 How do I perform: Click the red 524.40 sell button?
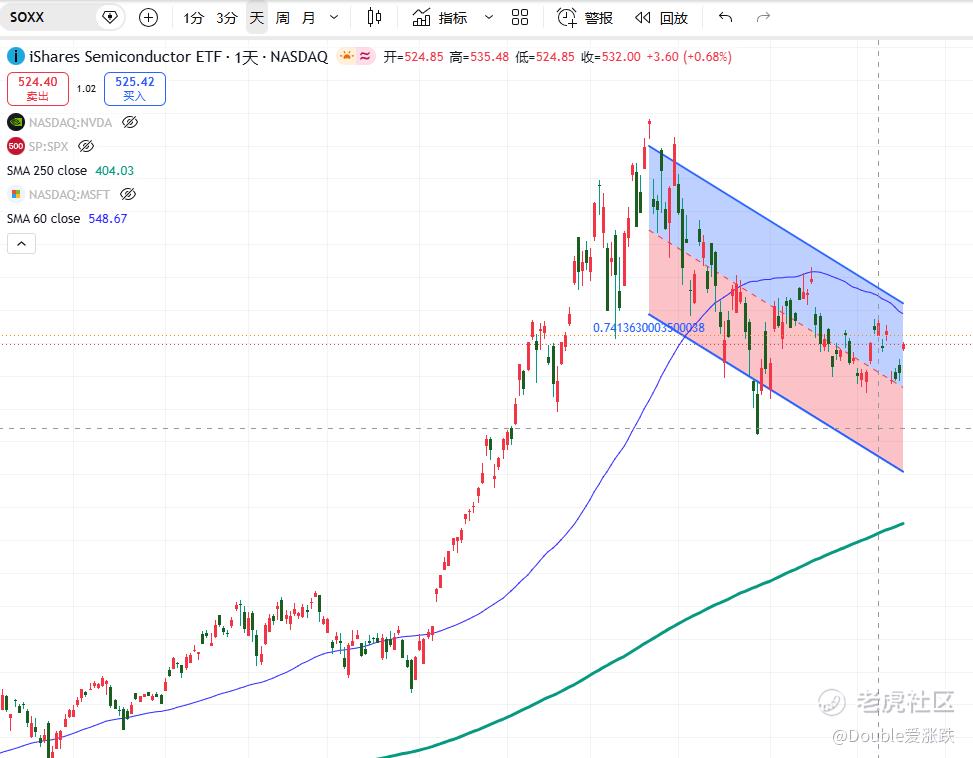click(37, 89)
